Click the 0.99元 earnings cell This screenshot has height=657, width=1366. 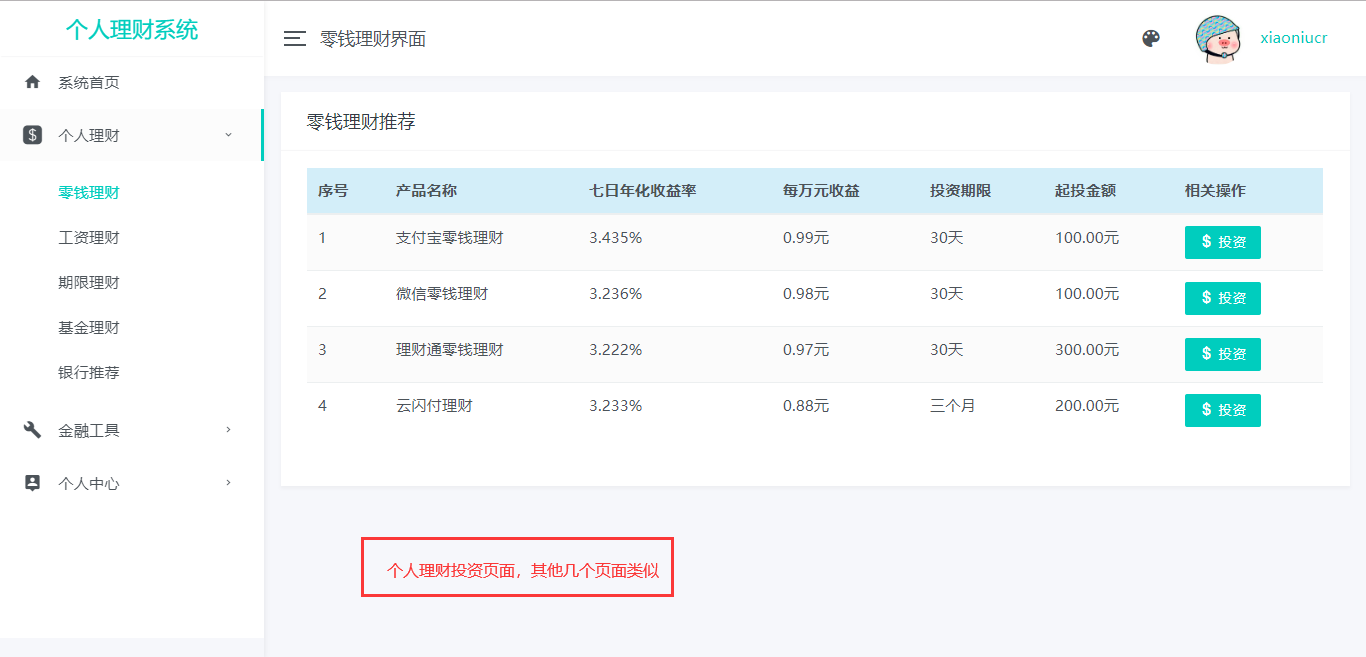coord(806,238)
